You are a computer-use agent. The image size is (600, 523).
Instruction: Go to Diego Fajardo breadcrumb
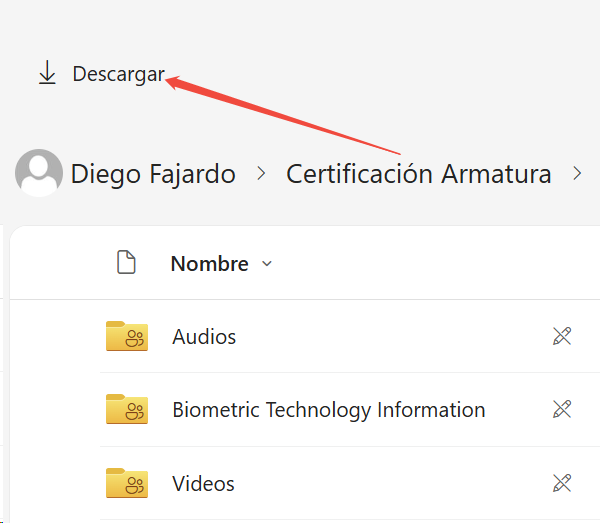[153, 174]
